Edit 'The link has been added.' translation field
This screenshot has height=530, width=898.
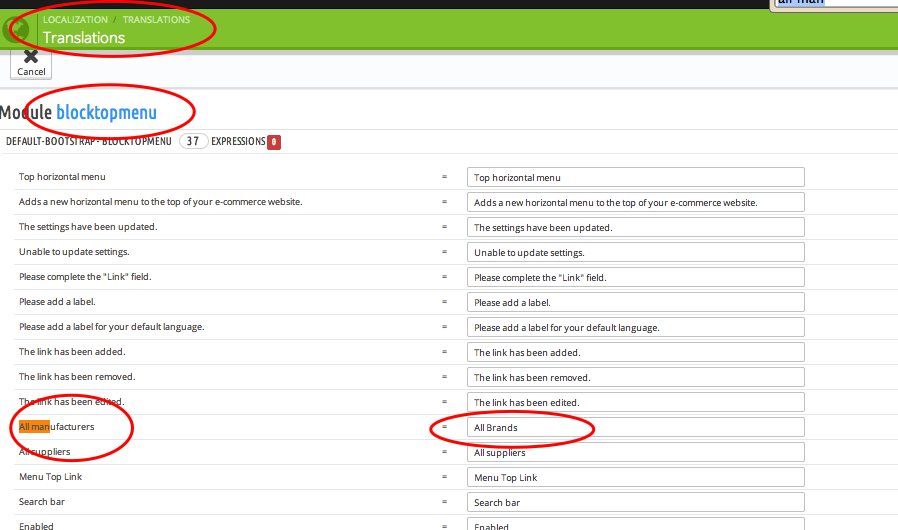pyautogui.click(x=636, y=352)
